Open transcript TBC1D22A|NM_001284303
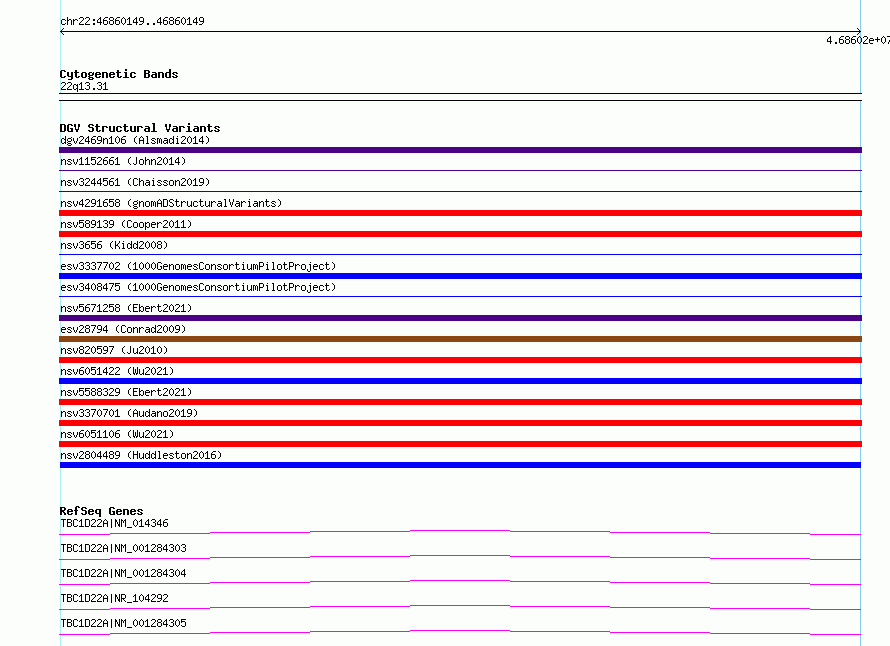This screenshot has height=646, width=890. (123, 548)
